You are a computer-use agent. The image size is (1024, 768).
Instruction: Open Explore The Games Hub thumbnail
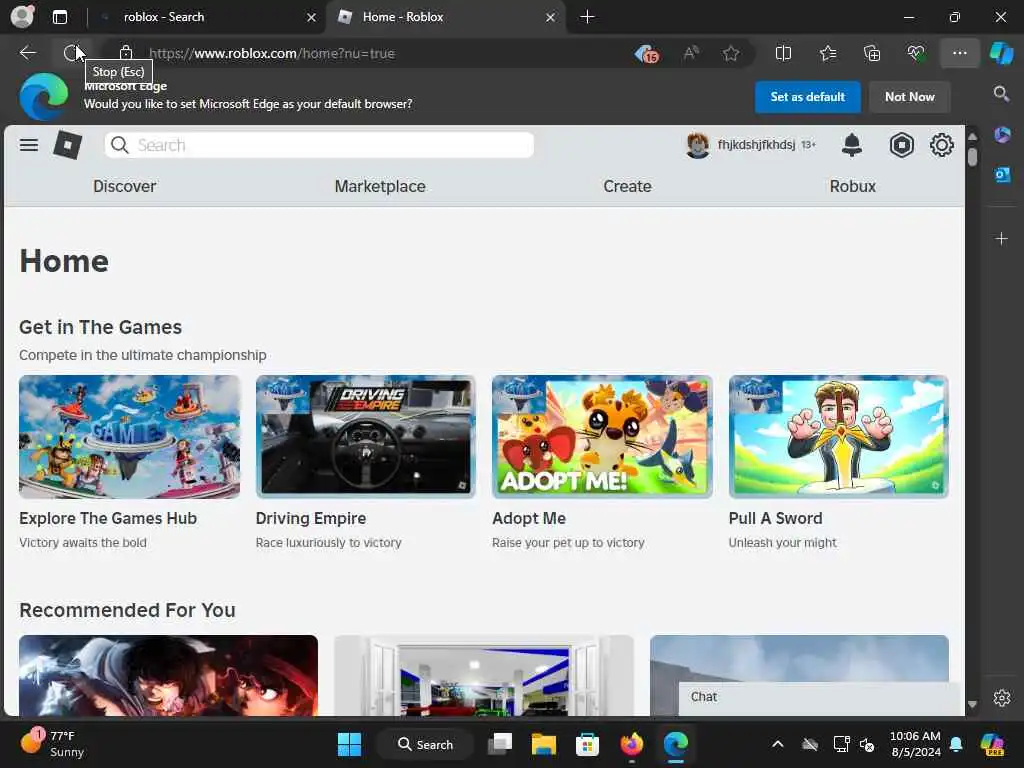[129, 436]
